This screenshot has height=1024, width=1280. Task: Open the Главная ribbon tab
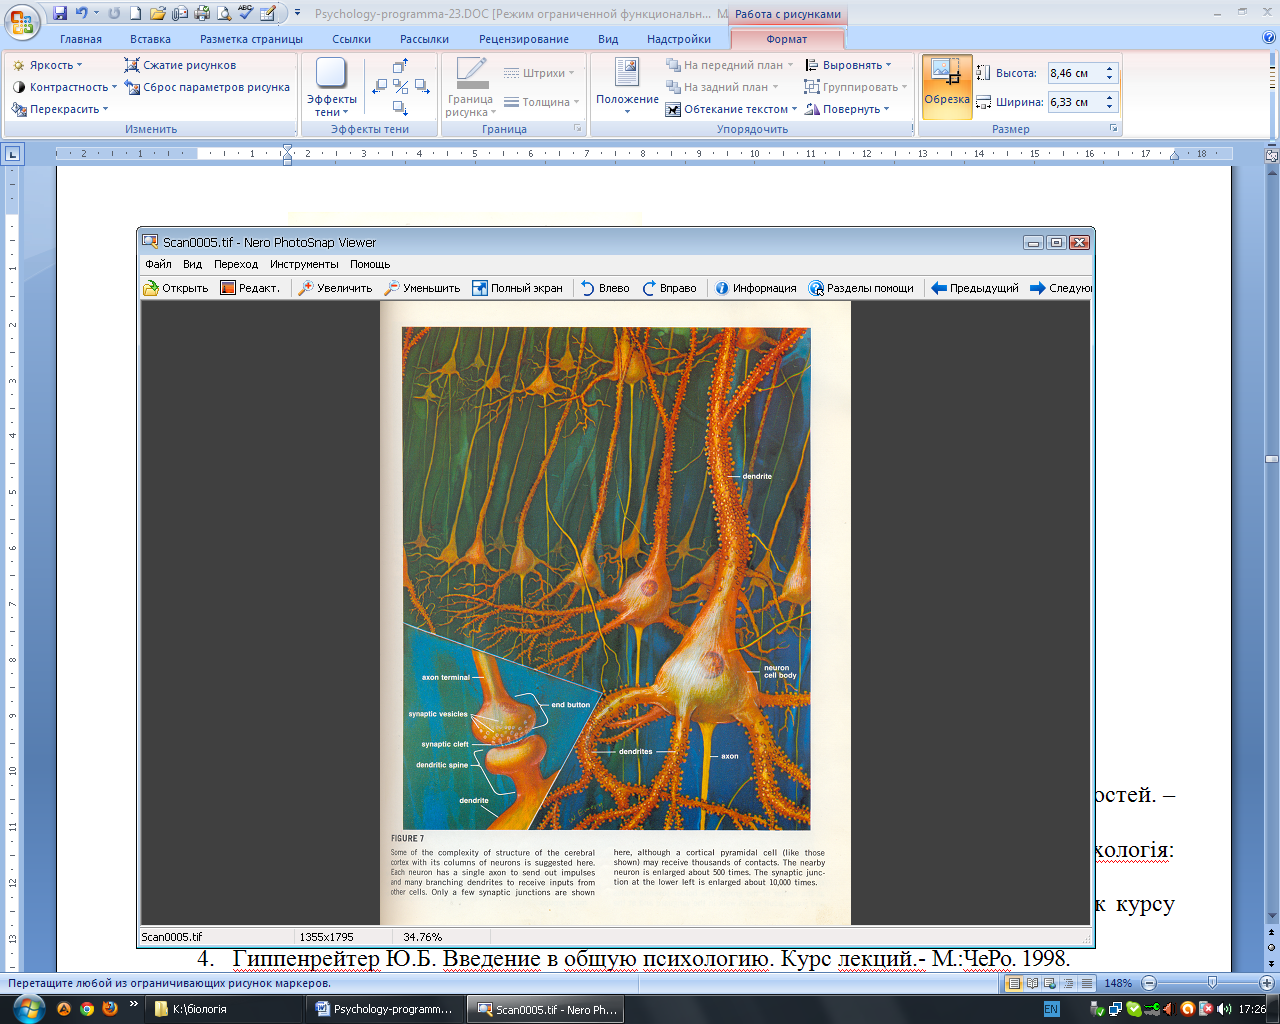(81, 39)
